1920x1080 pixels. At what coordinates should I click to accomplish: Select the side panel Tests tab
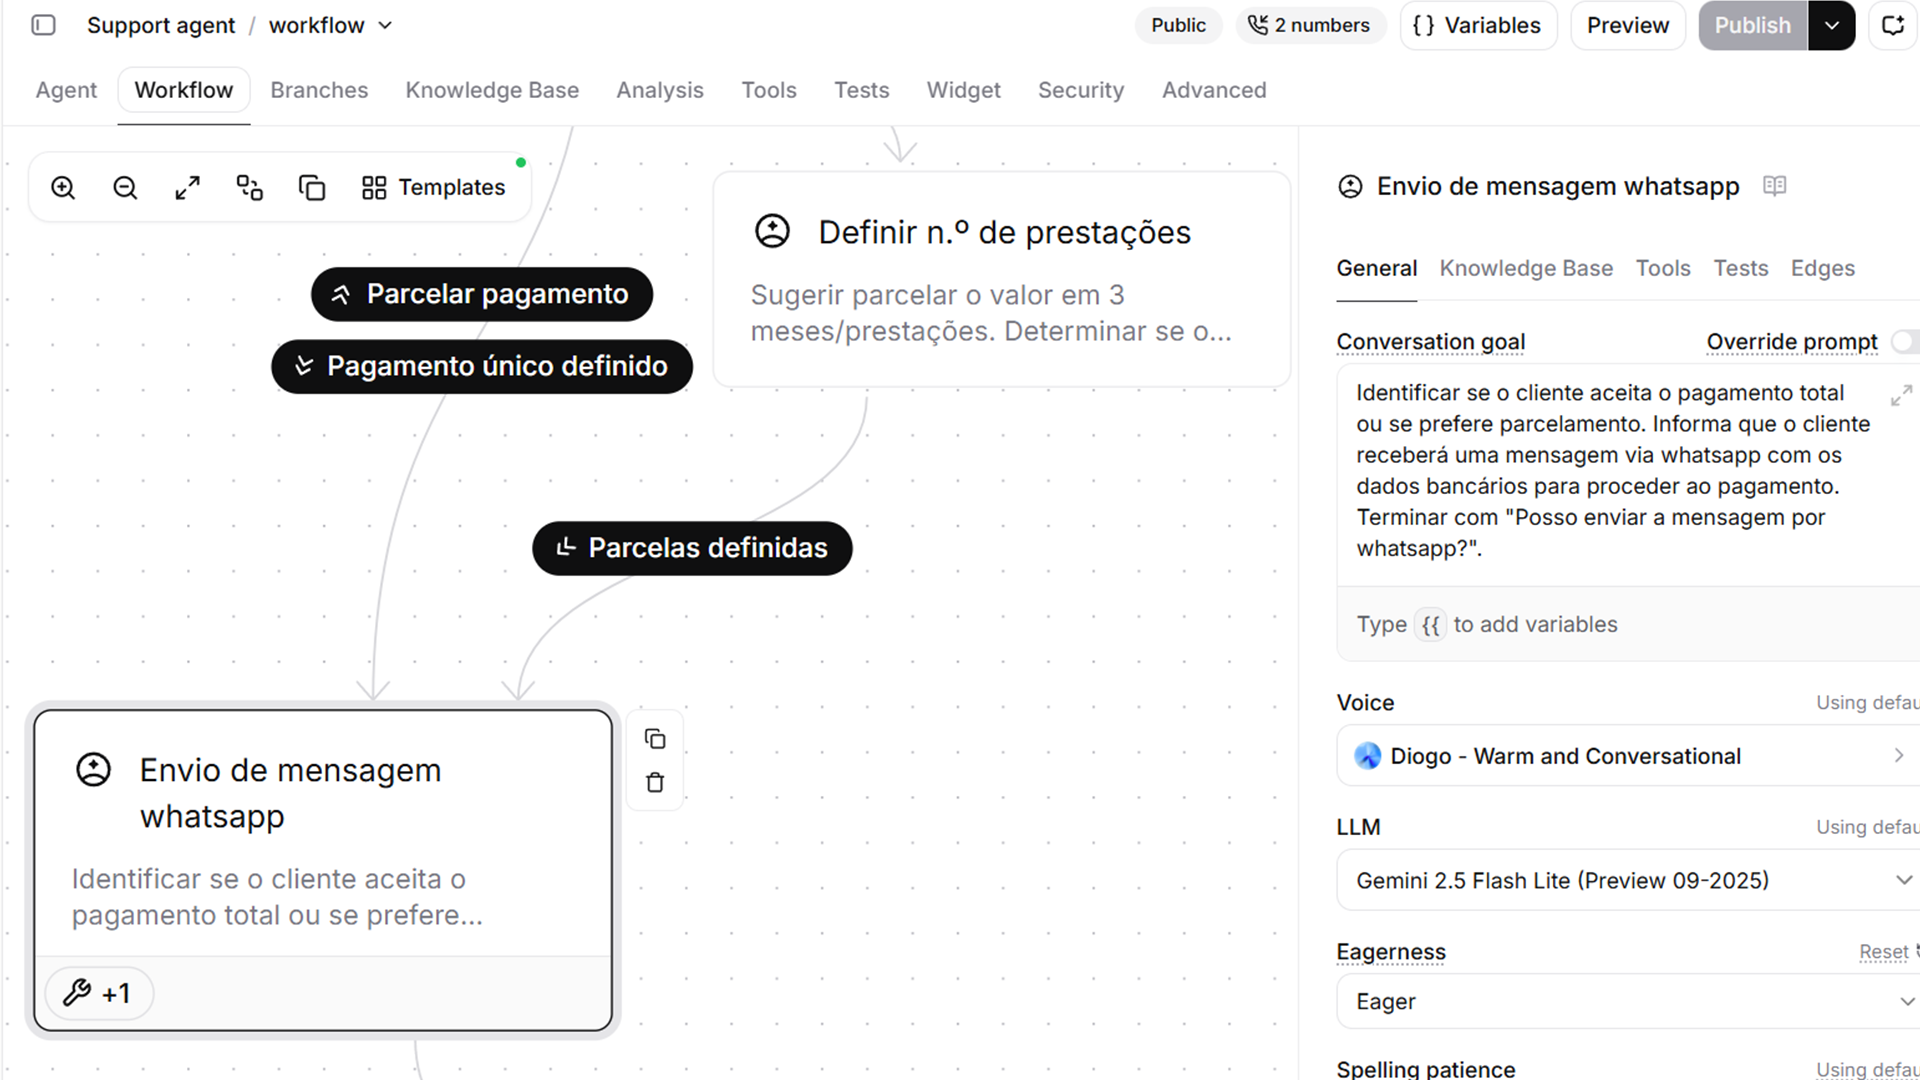pos(1741,268)
